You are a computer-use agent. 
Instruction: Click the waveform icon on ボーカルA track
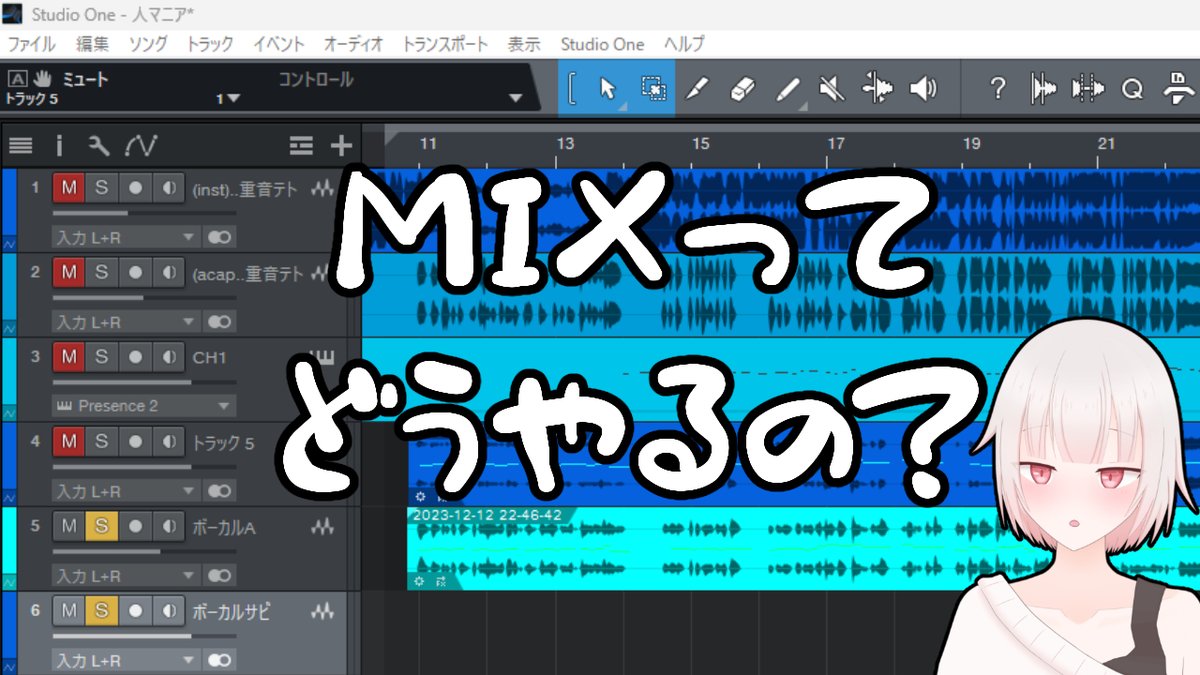tap(322, 526)
